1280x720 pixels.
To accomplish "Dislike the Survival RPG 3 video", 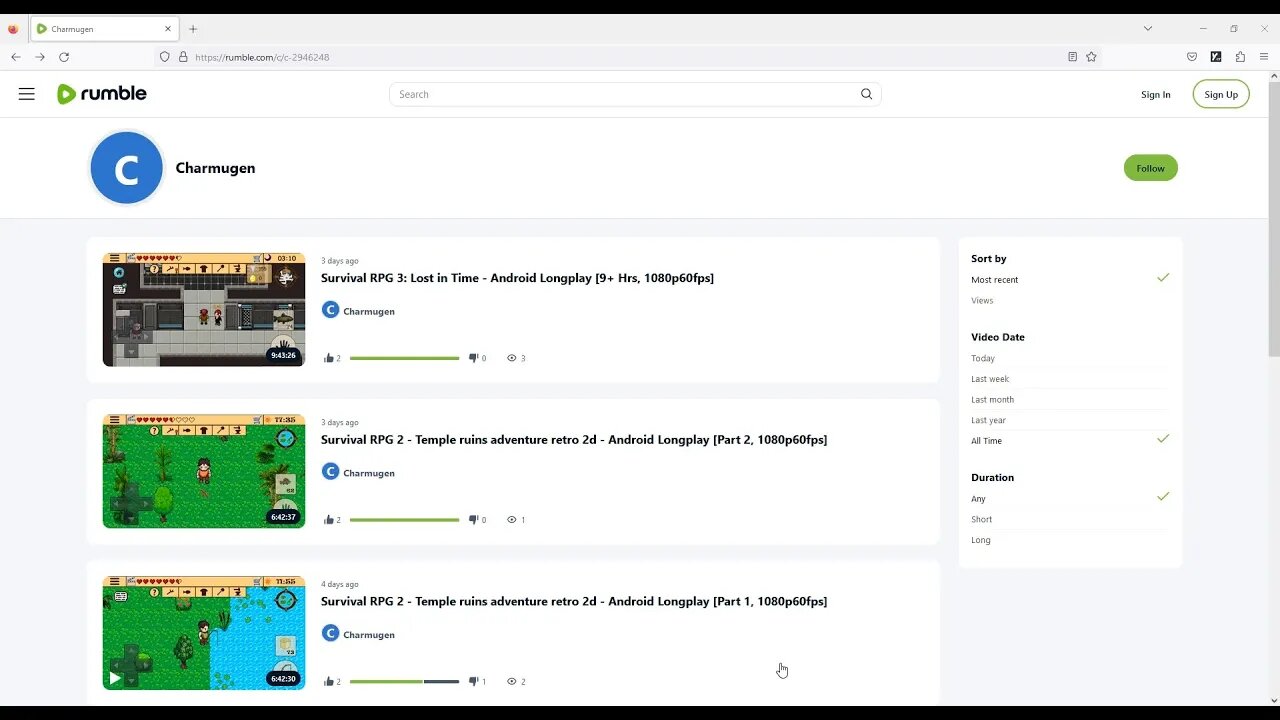I will click(474, 358).
